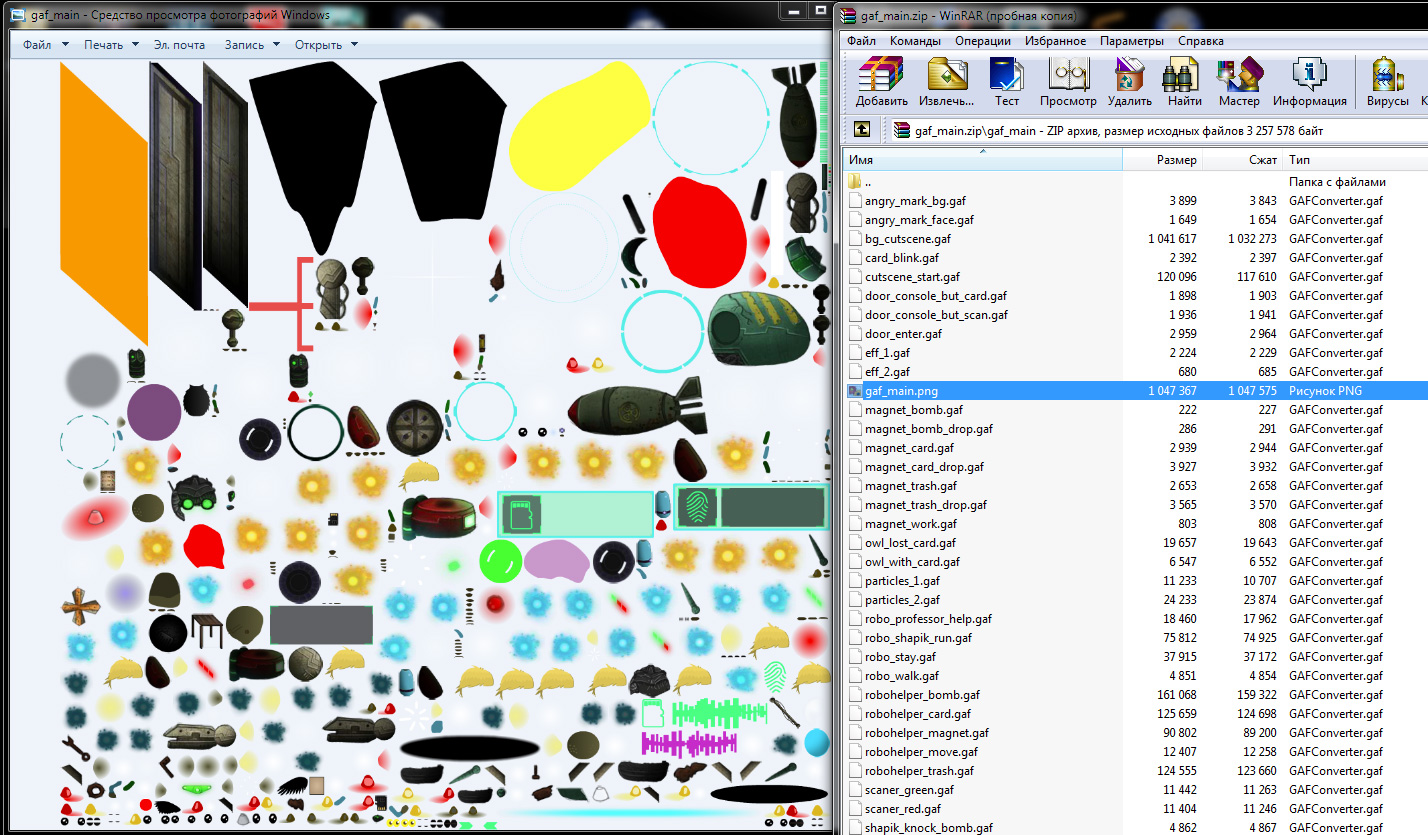The image size is (1428, 835).
Task: Go up one folder using the arrow button
Action: pyautogui.click(x=861, y=130)
